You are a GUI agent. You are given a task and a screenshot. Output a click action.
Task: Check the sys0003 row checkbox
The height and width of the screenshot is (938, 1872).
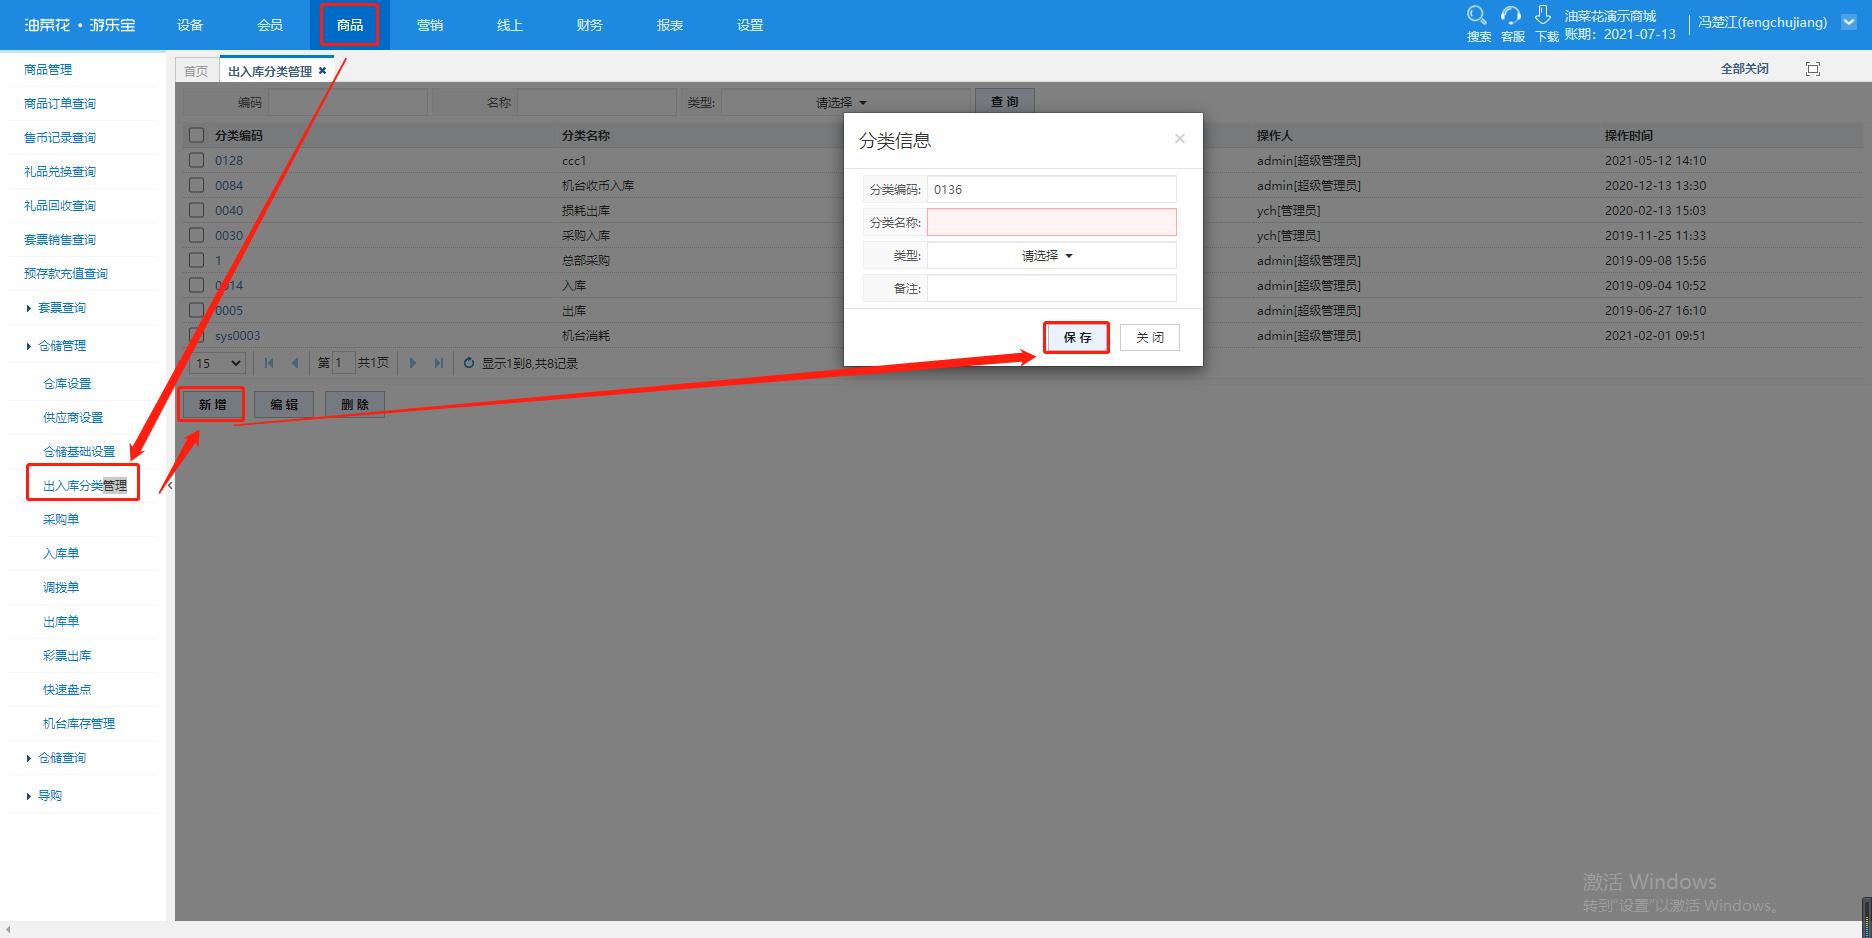point(196,335)
